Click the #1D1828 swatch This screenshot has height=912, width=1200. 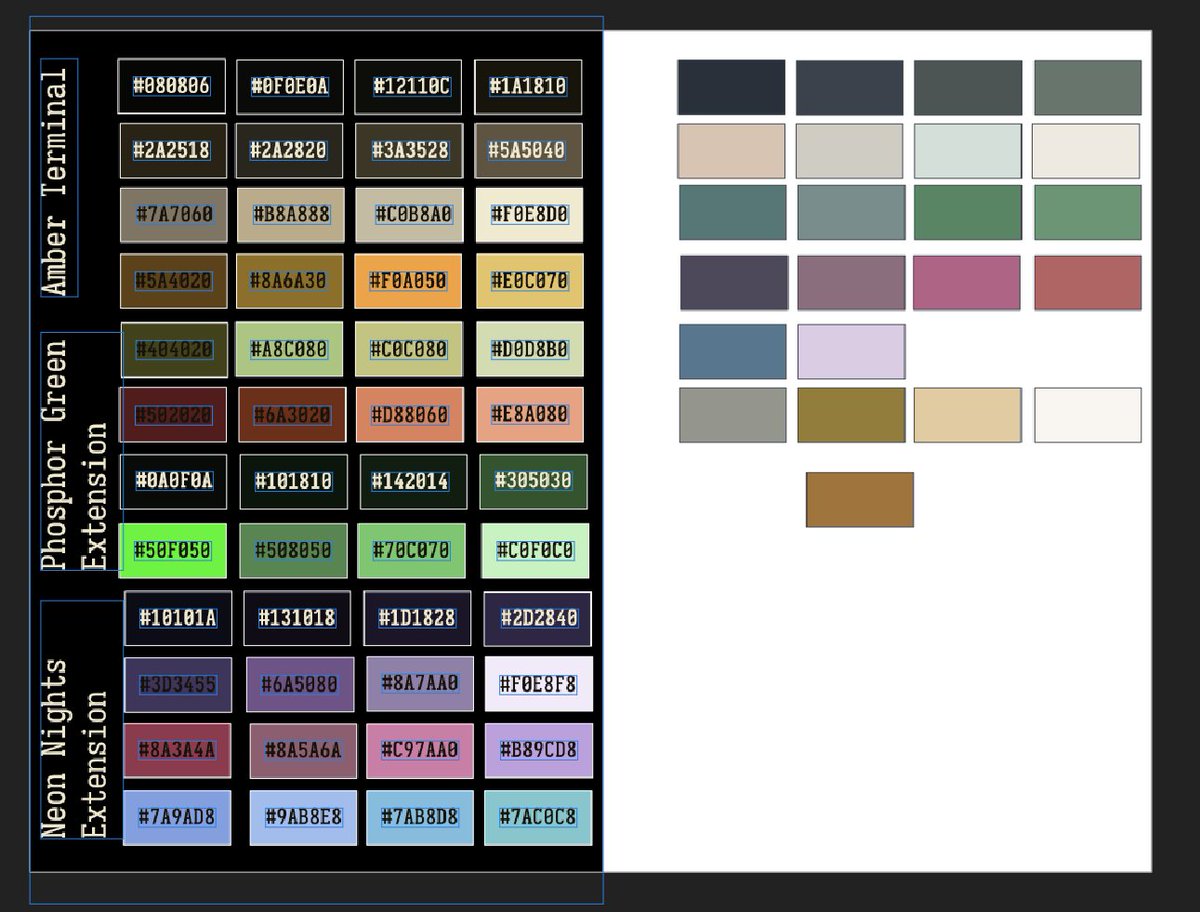click(417, 618)
